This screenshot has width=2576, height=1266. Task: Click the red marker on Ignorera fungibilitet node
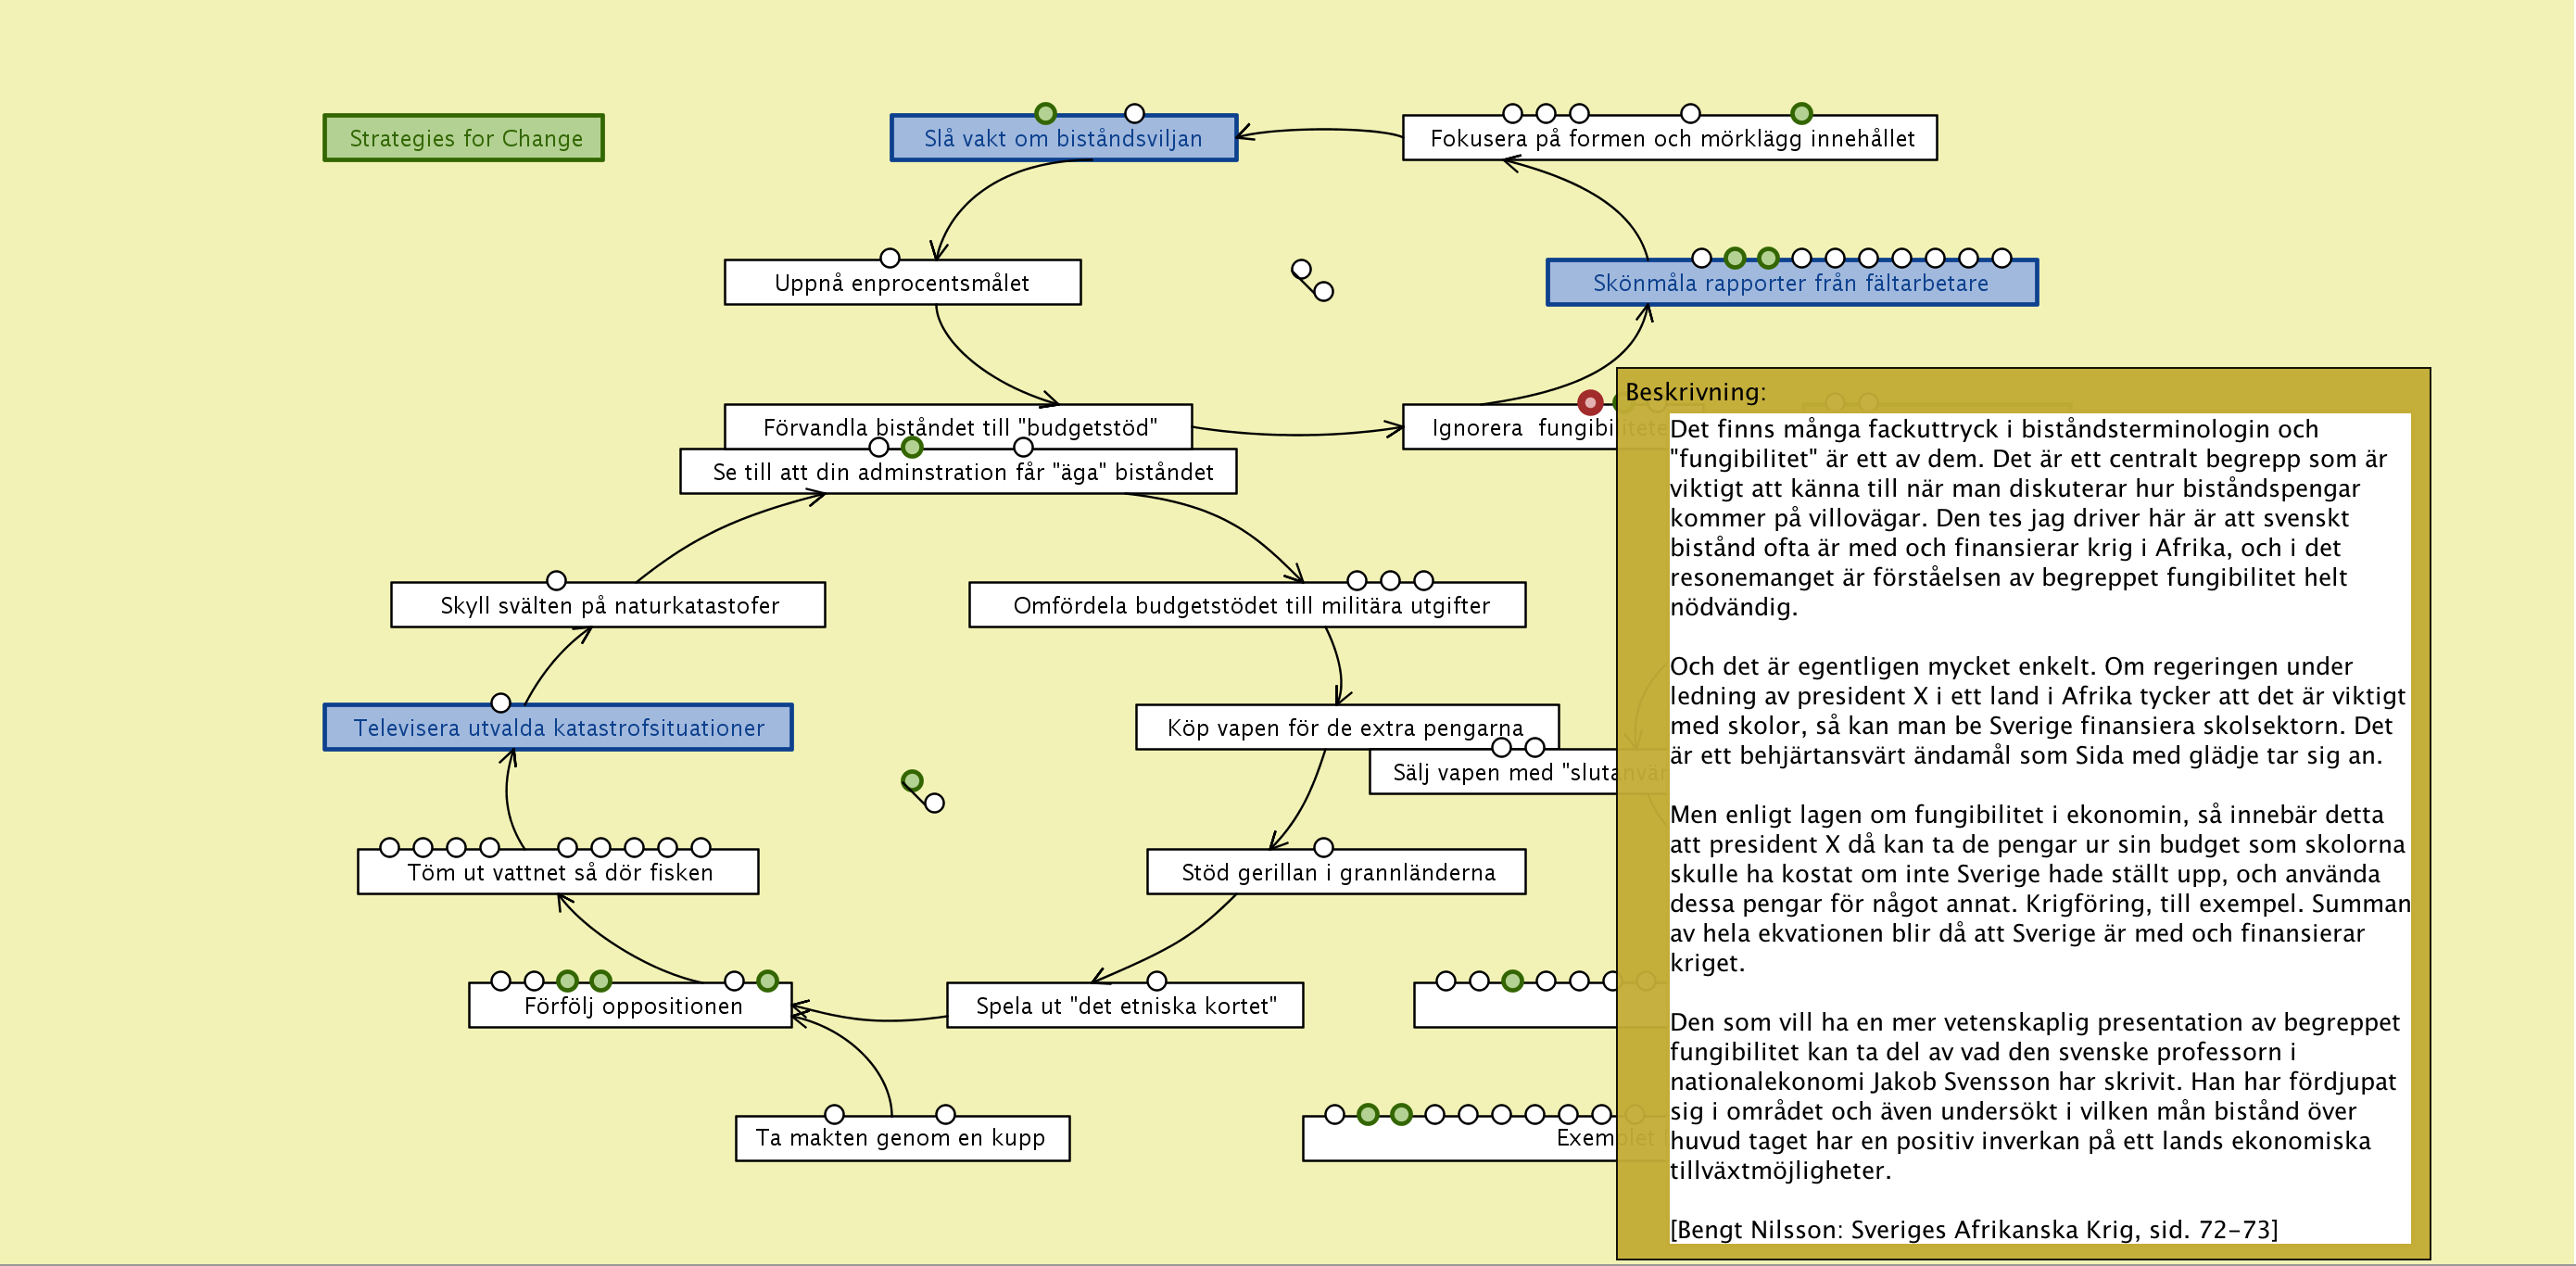(1589, 403)
